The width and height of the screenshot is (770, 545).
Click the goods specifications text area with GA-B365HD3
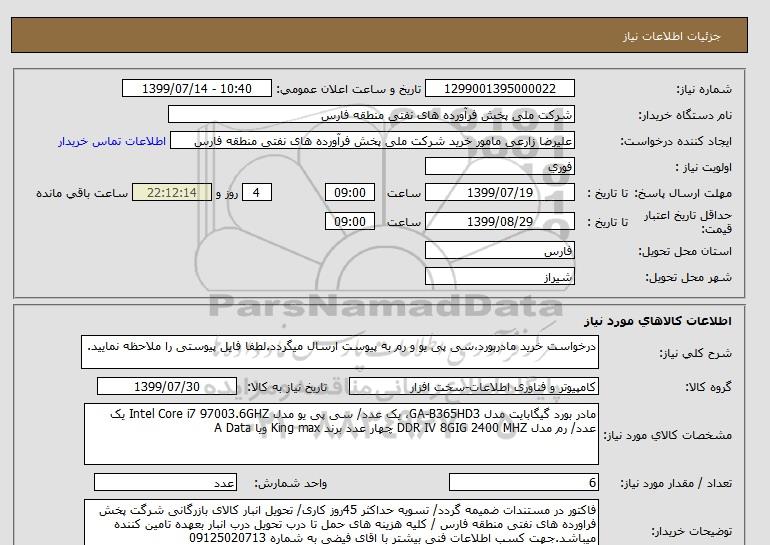[x=341, y=434]
